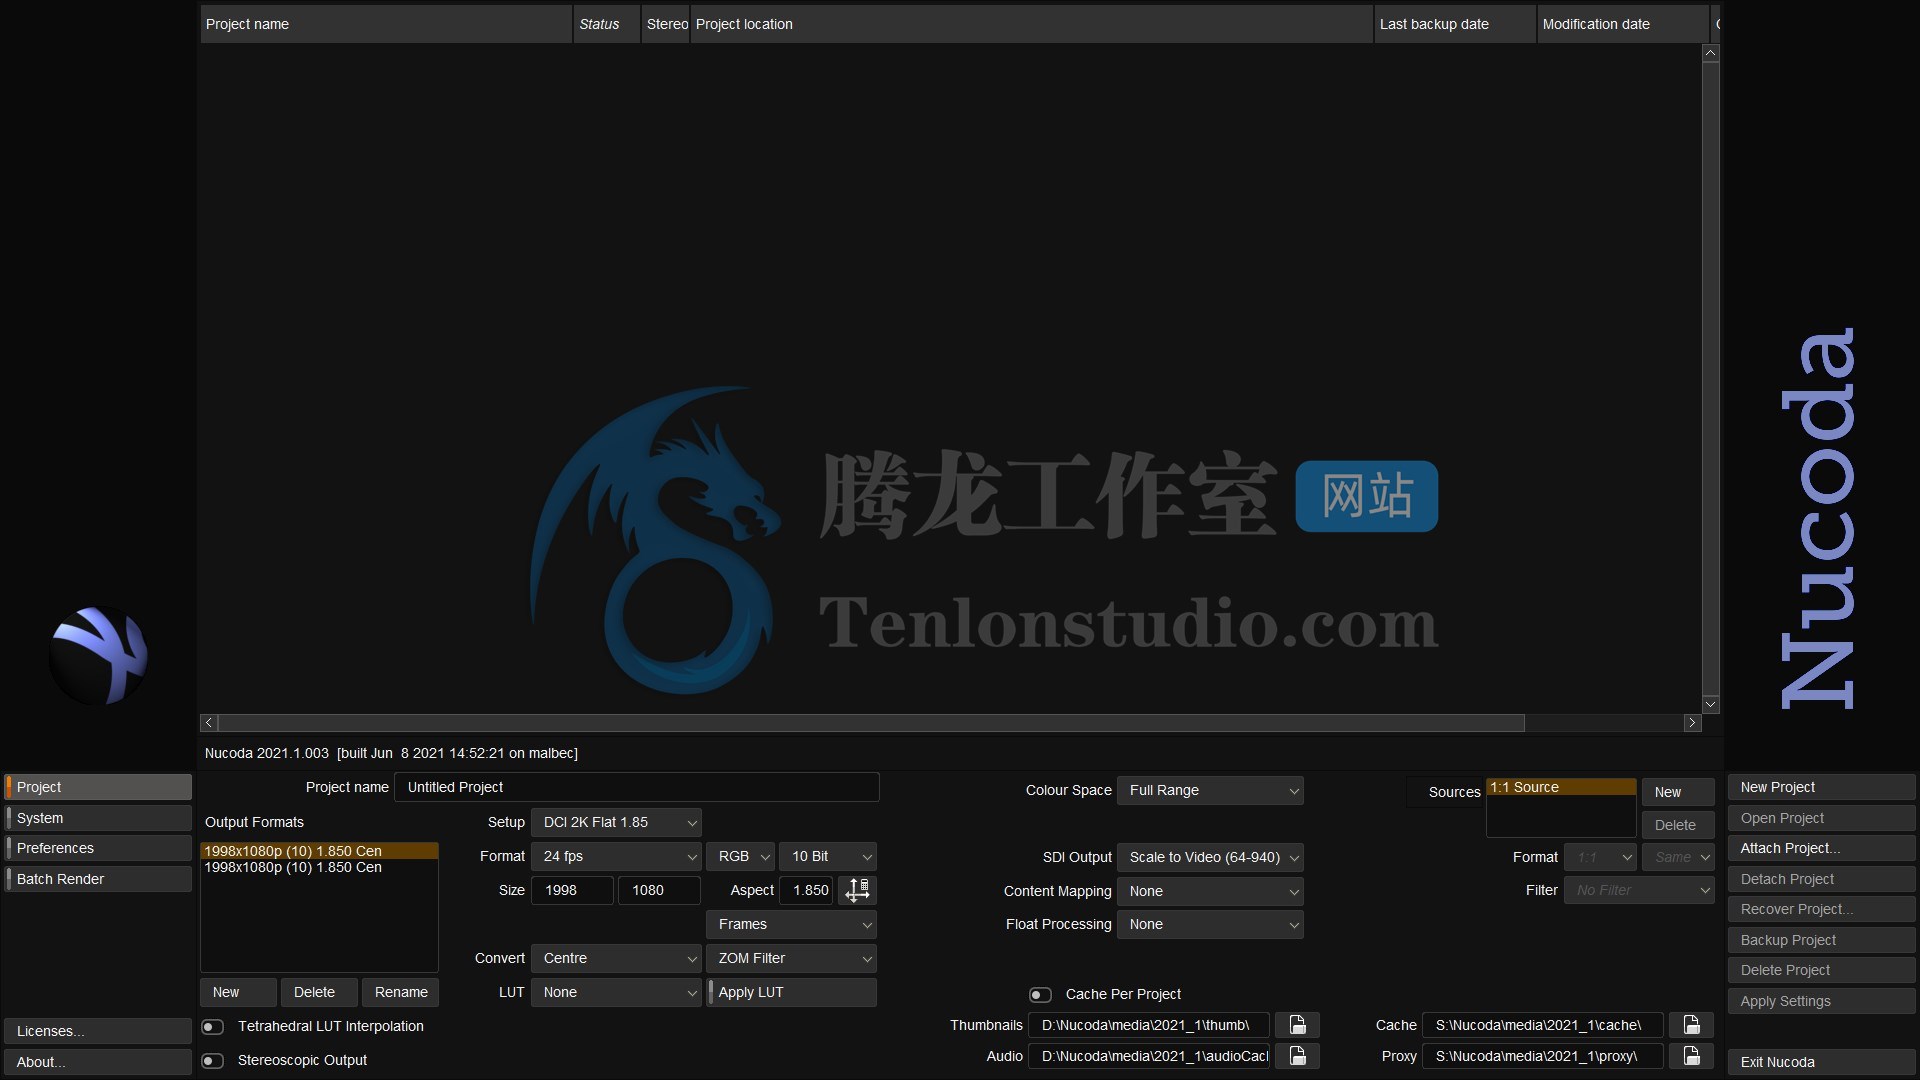Click the aspect ratio lock icon
1920x1080 pixels.
click(857, 890)
